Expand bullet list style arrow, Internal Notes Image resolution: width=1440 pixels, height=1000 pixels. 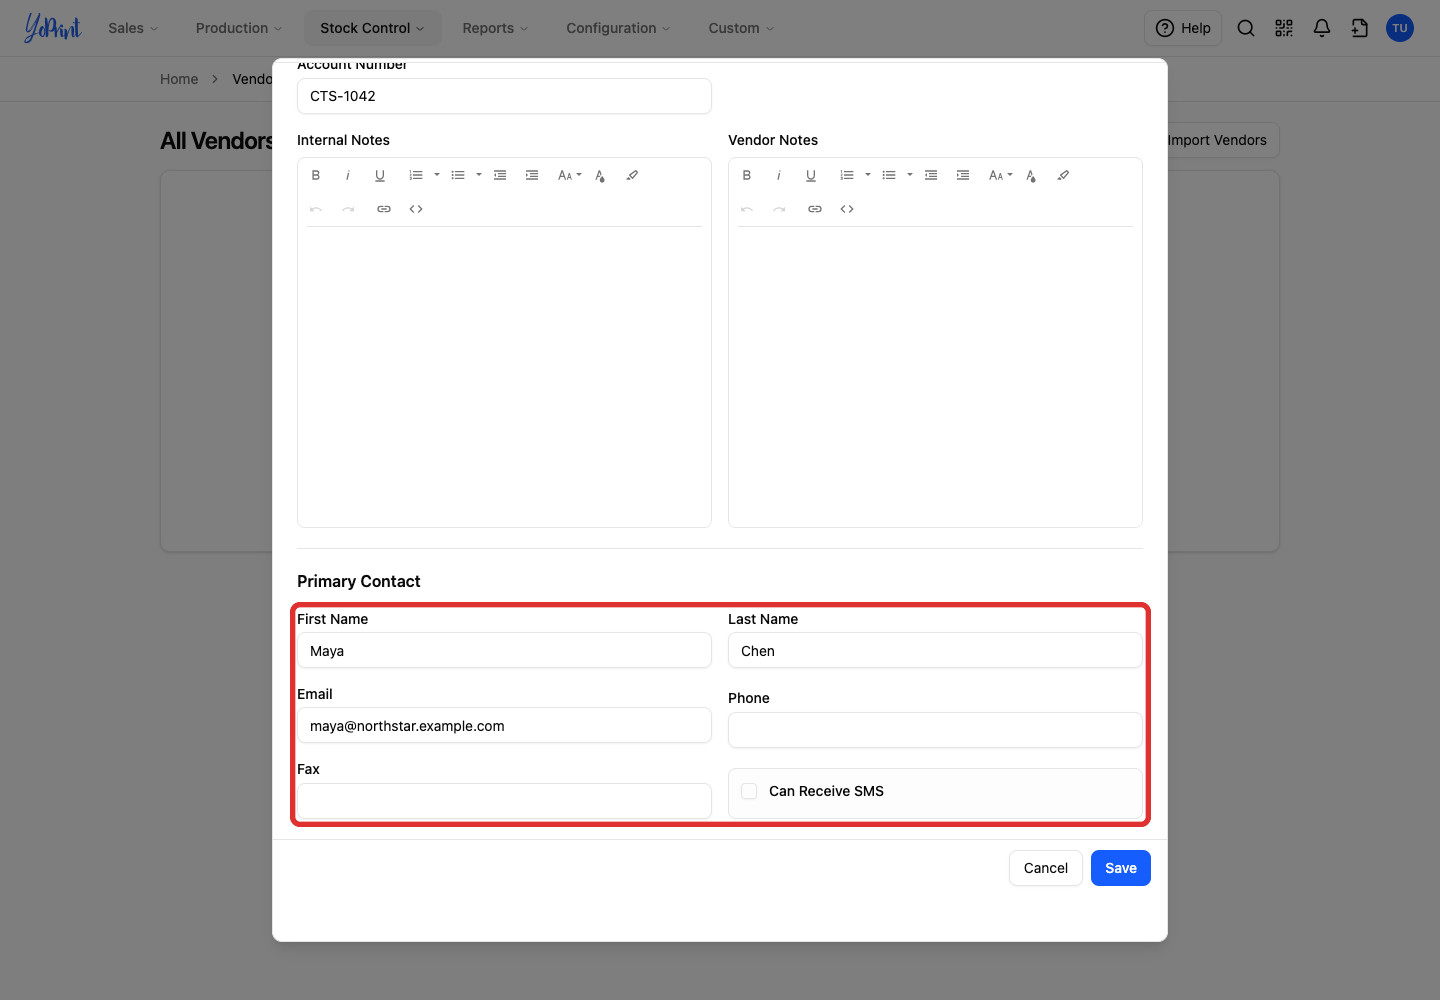tap(479, 175)
